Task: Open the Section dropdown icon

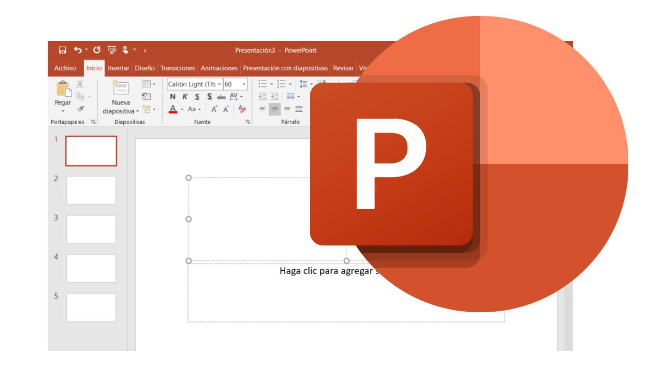Action: [x=148, y=109]
